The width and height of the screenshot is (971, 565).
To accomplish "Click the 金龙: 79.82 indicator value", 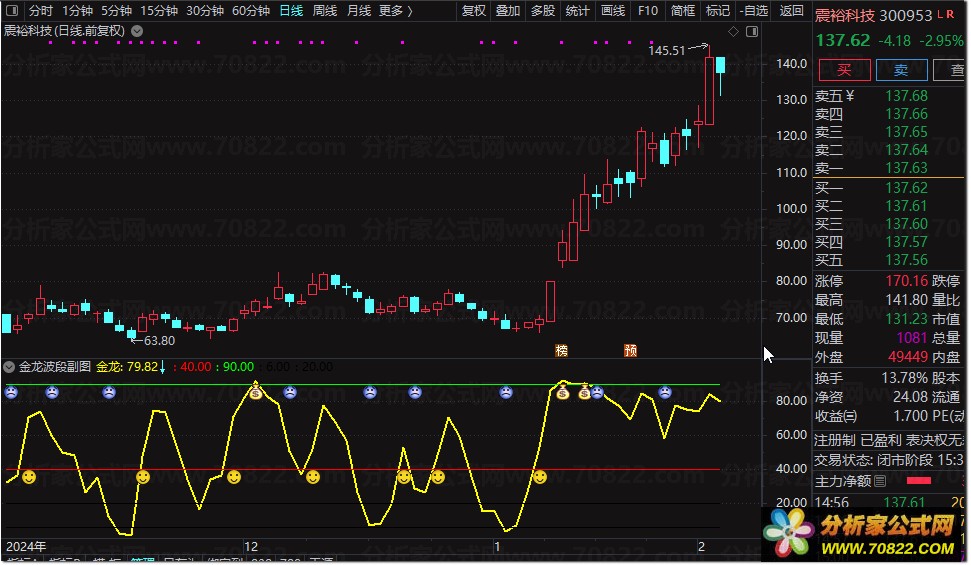I will 127,367.
